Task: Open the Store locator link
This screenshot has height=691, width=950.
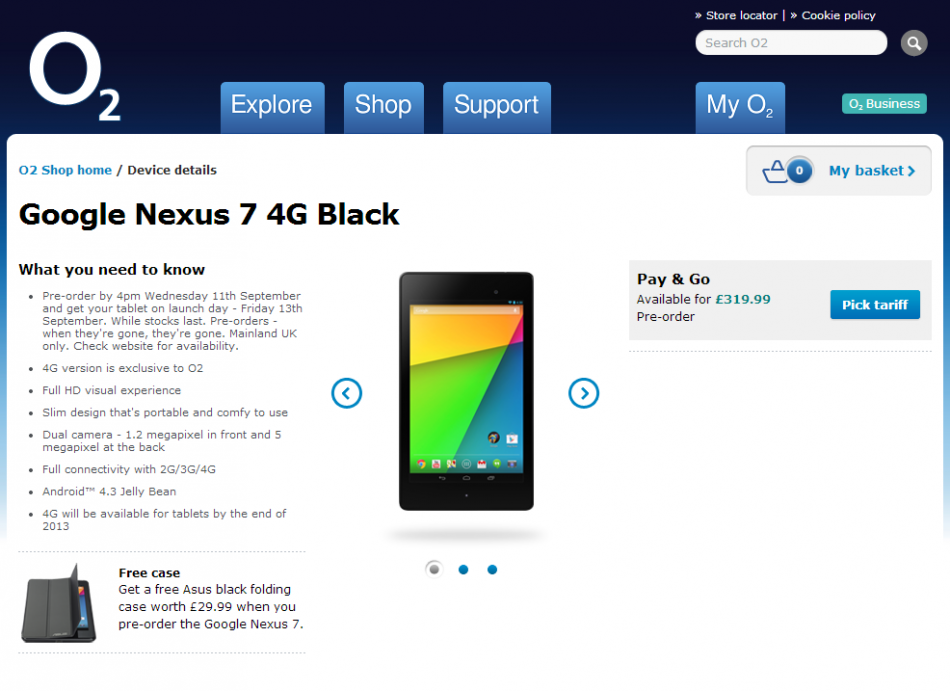Action: coord(741,15)
